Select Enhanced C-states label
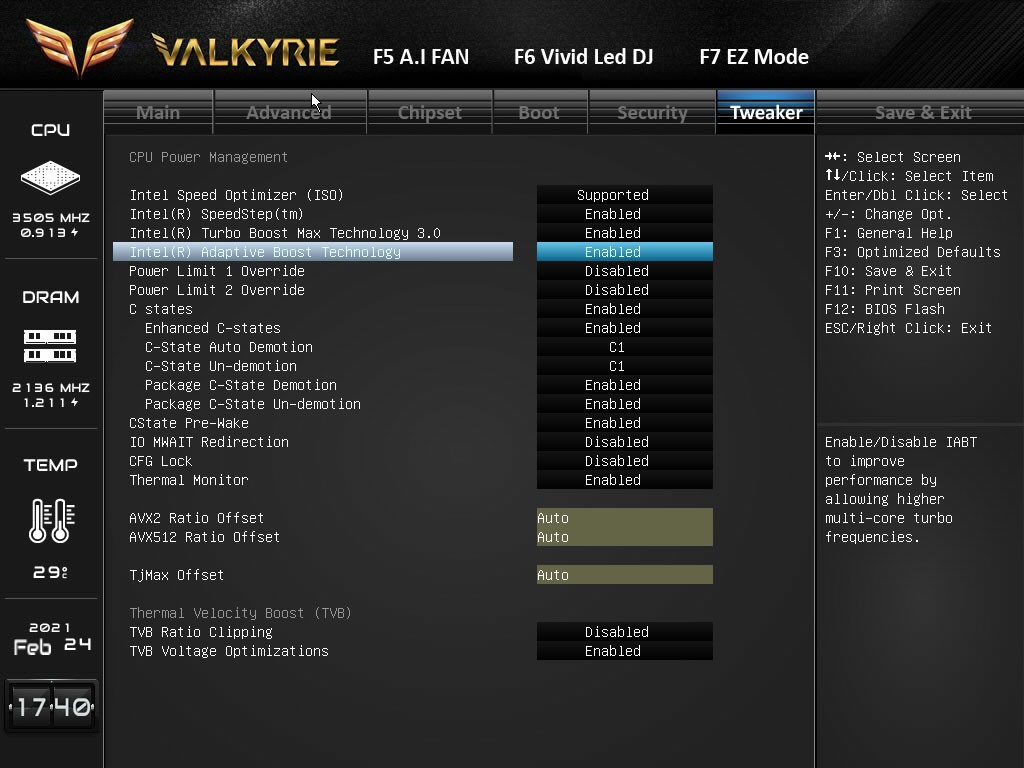The width and height of the screenshot is (1024, 768). pyautogui.click(x=213, y=328)
